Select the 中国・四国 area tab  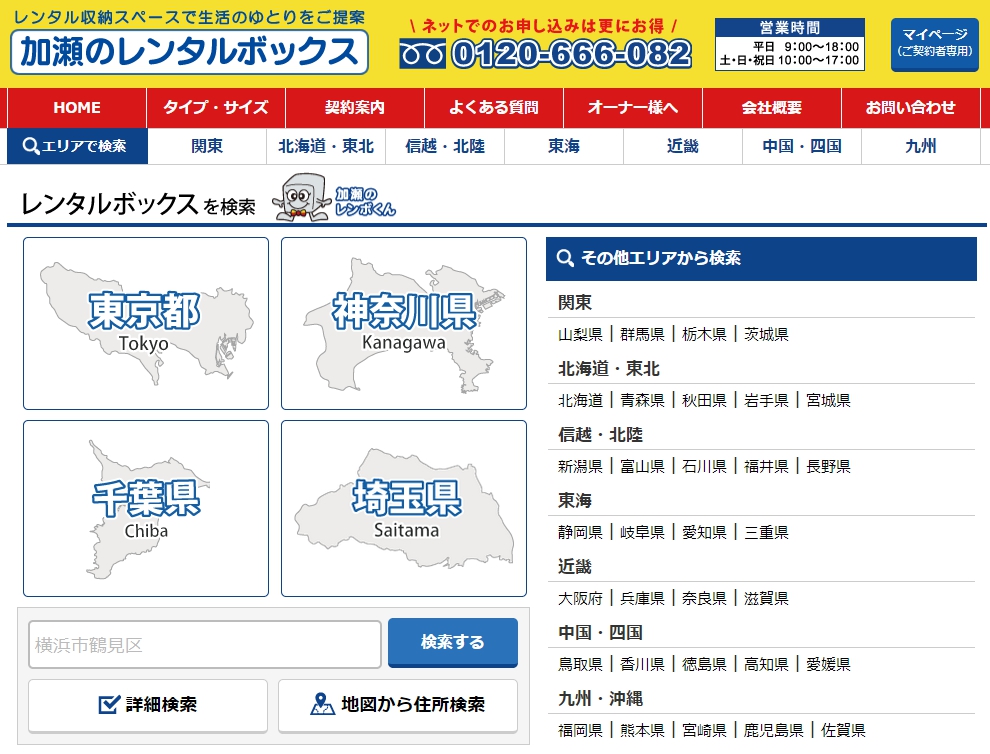[x=802, y=147]
